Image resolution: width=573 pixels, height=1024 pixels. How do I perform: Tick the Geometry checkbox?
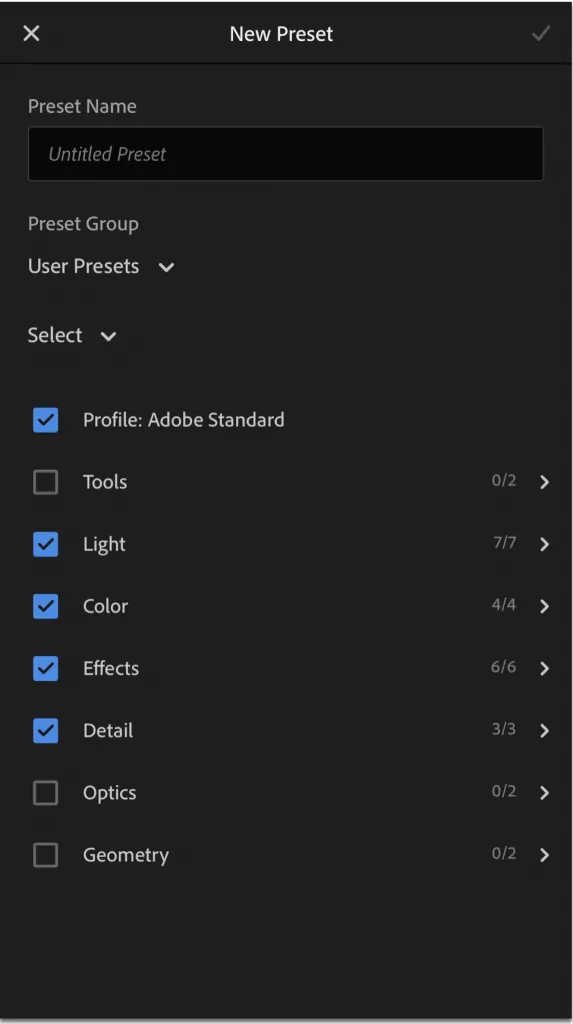(x=46, y=855)
